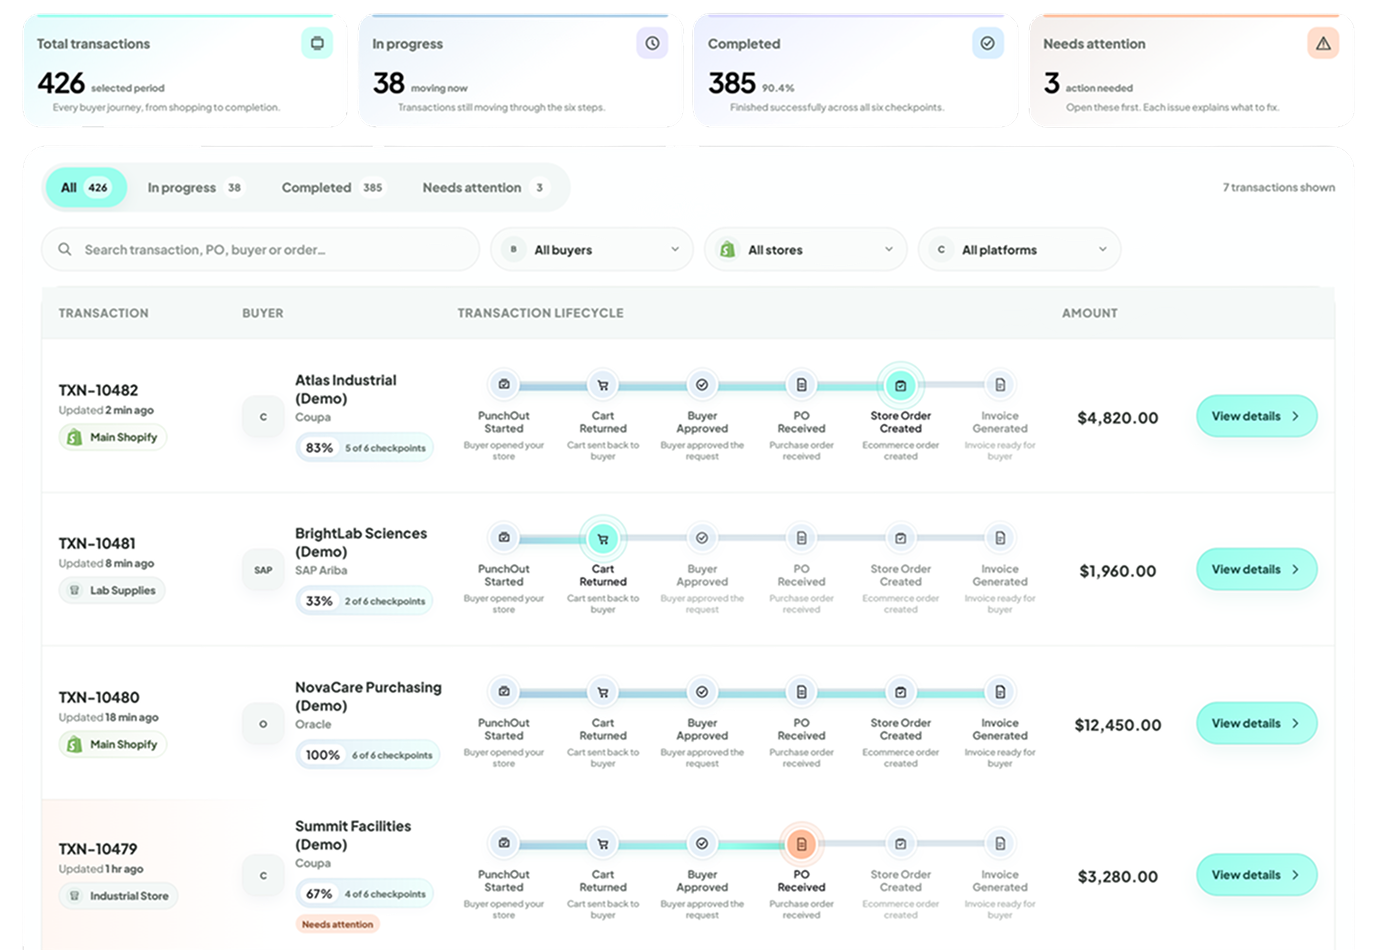This screenshot has height=950, width=1373.
Task: Click the Store Order Created icon for TXN-10479
Action: click(901, 844)
